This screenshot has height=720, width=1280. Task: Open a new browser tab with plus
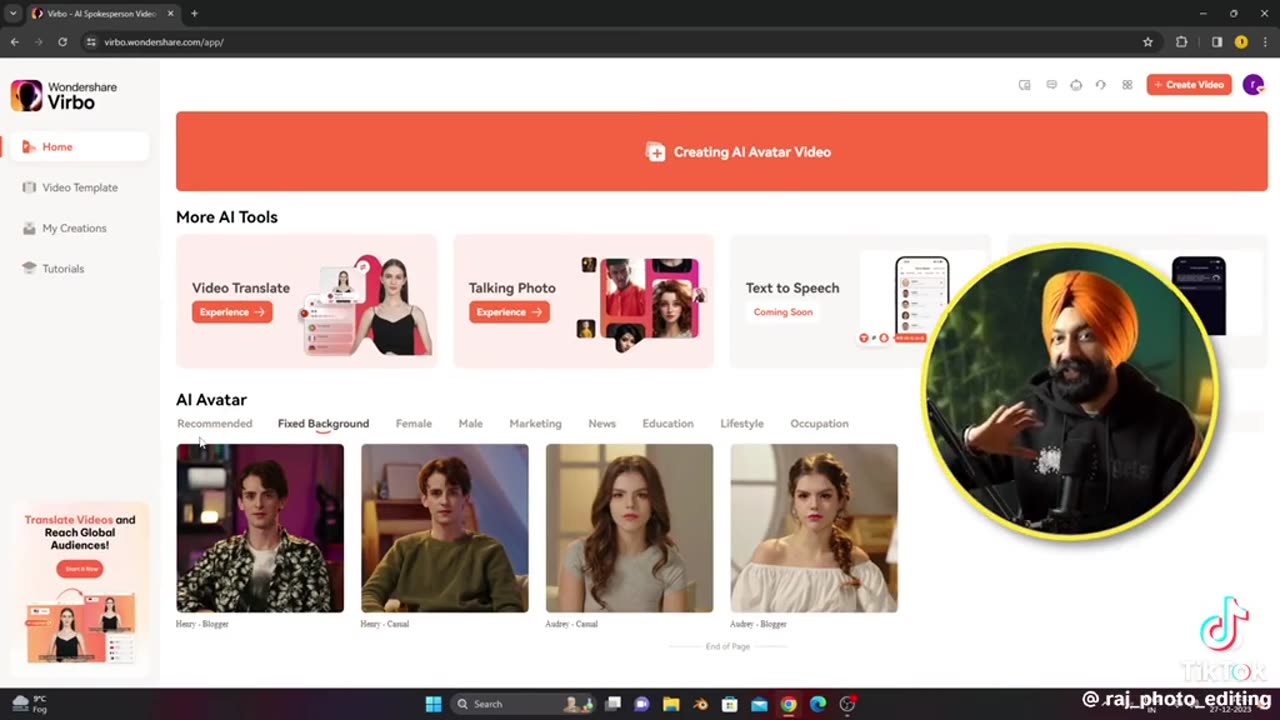(194, 13)
